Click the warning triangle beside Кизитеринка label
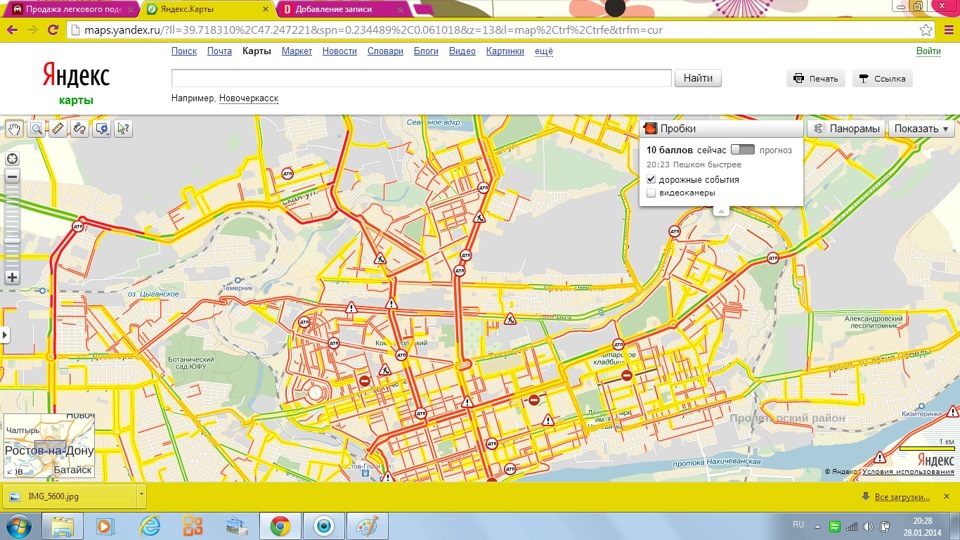Screen dimensions: 960x540 [952, 412]
